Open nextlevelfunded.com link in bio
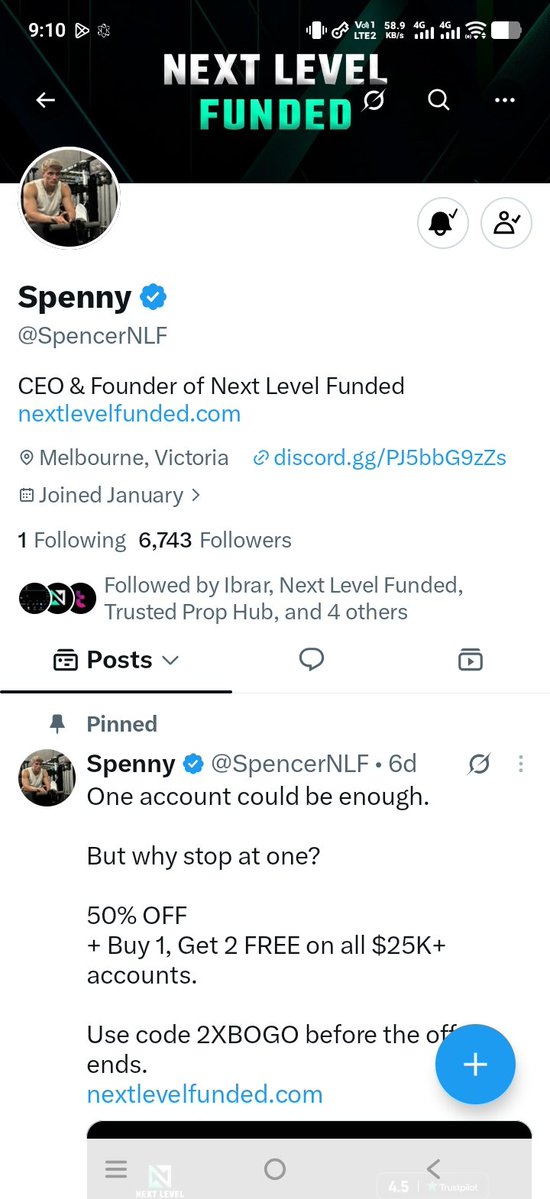The height and width of the screenshot is (1199, 550). coord(129,414)
